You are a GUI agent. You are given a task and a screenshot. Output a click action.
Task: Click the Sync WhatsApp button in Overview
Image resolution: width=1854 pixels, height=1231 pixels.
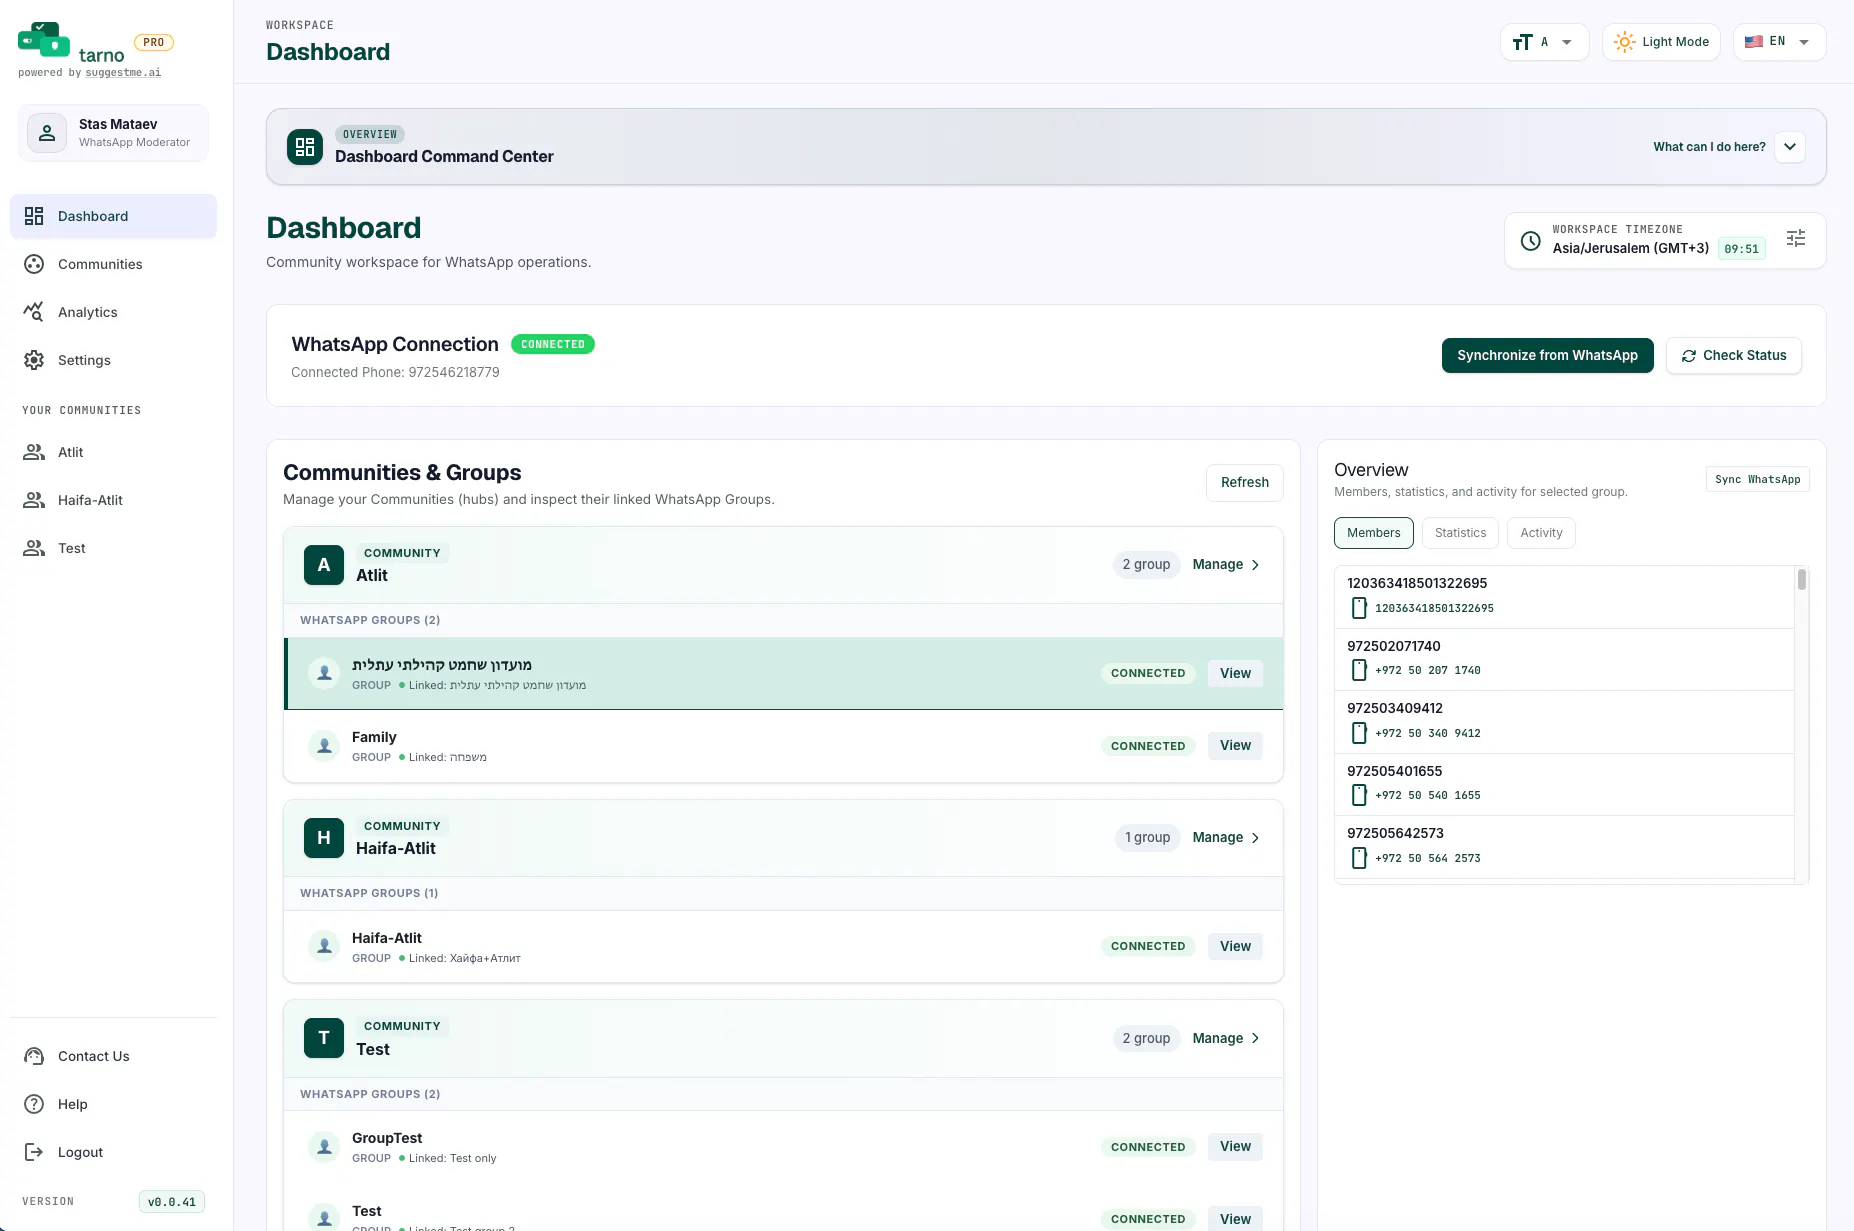pyautogui.click(x=1757, y=480)
